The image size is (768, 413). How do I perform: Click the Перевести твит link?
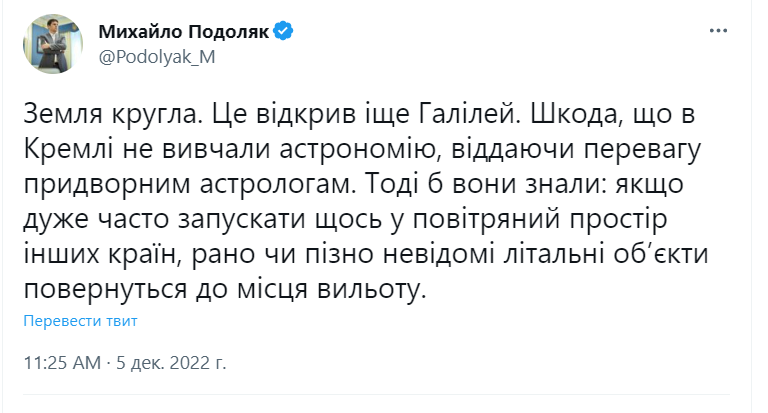[80, 321]
